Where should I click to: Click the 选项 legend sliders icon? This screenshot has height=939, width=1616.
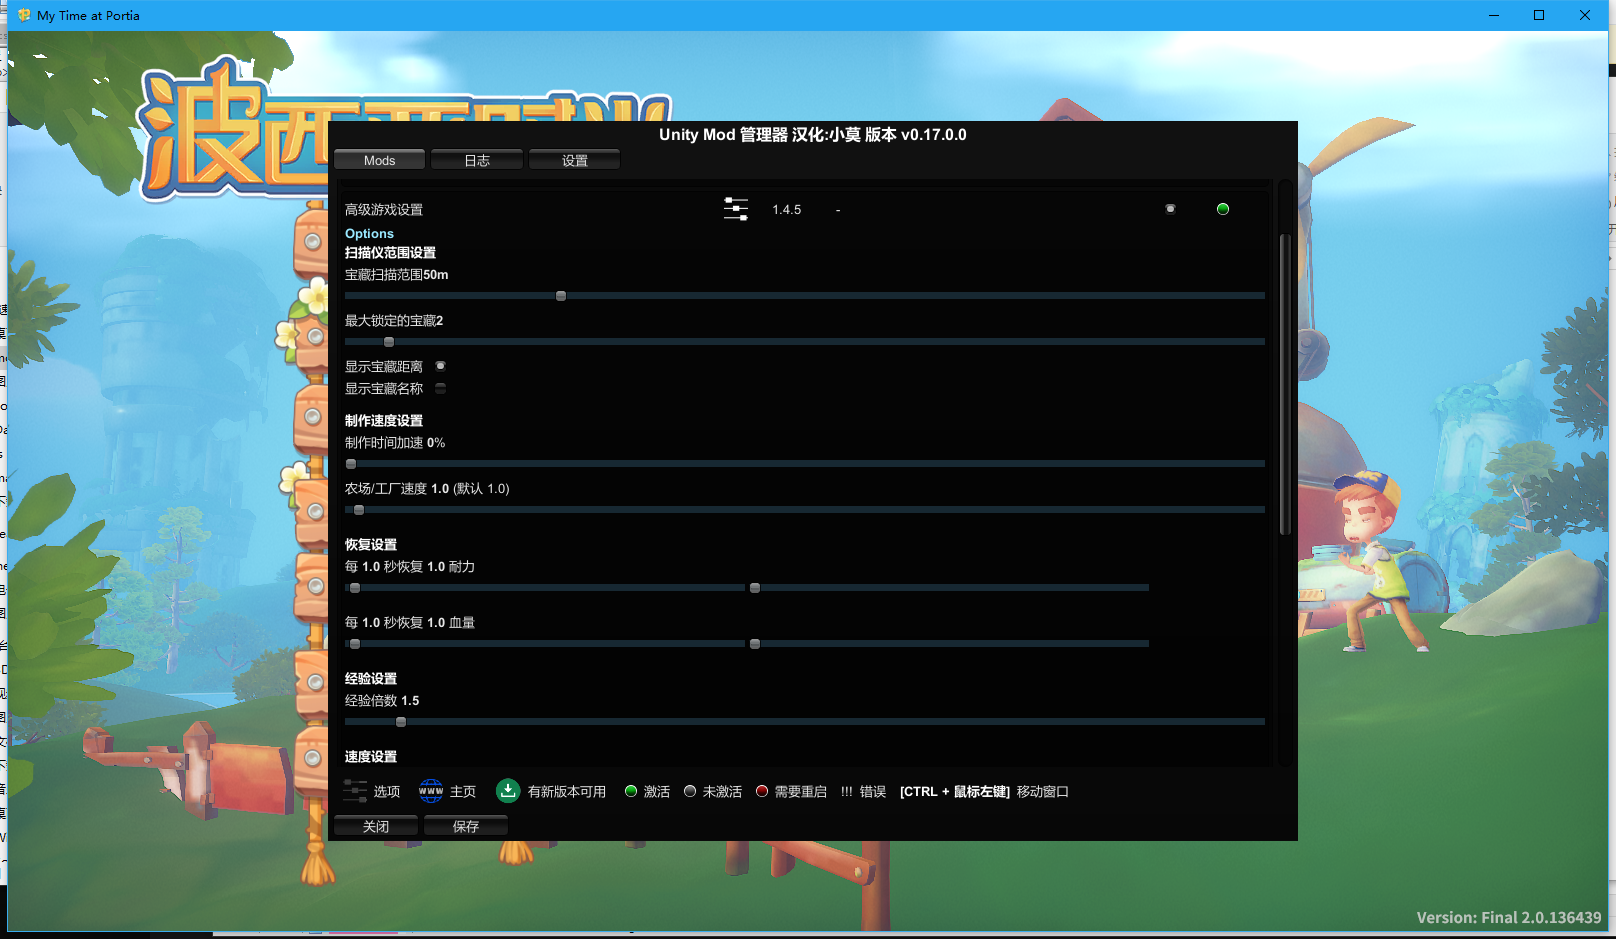355,791
